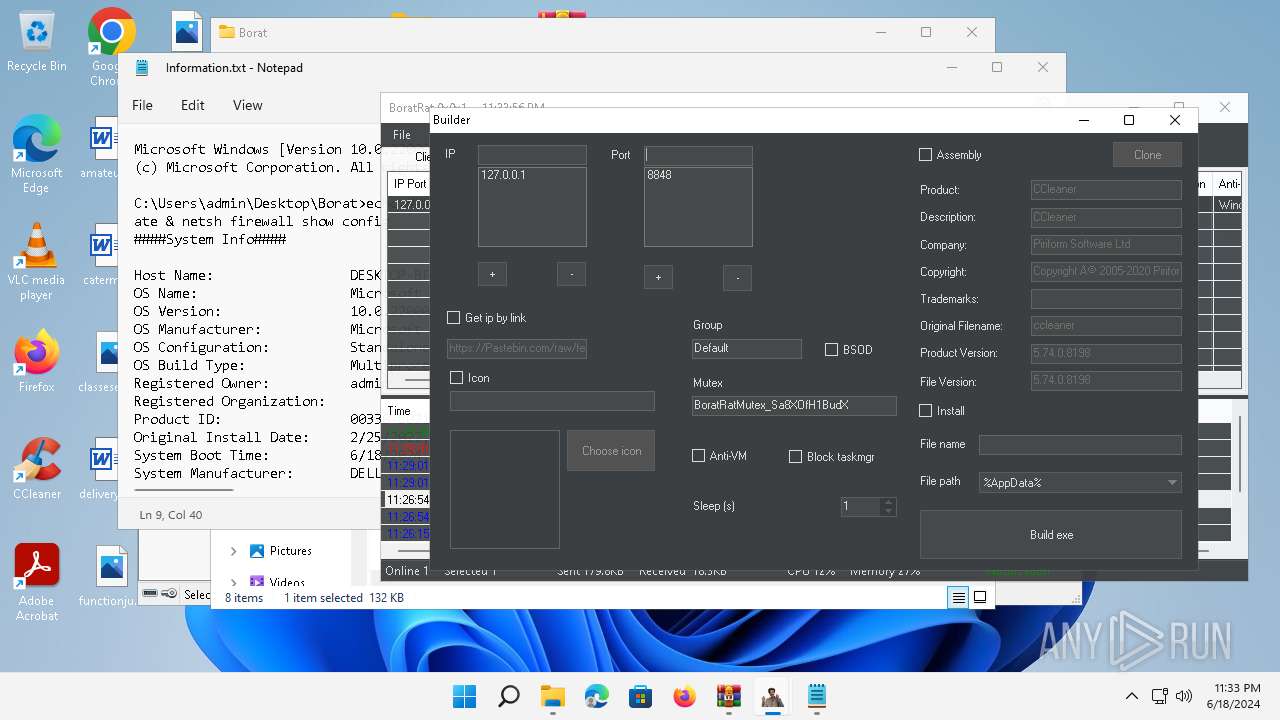
Task: Toggle the BSOD checkbox
Action: (831, 350)
